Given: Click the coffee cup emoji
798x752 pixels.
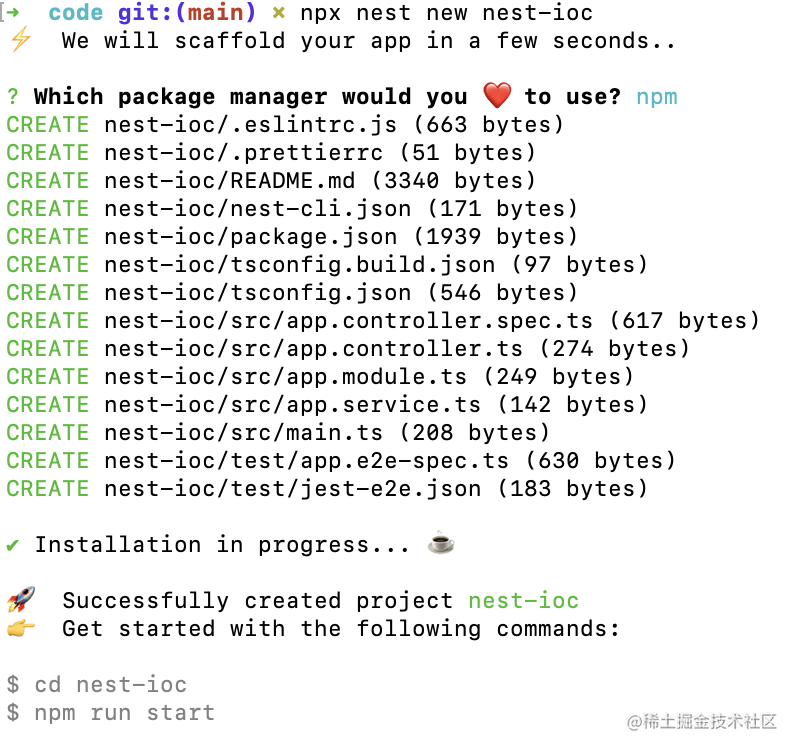Looking at the screenshot, I should point(441,544).
